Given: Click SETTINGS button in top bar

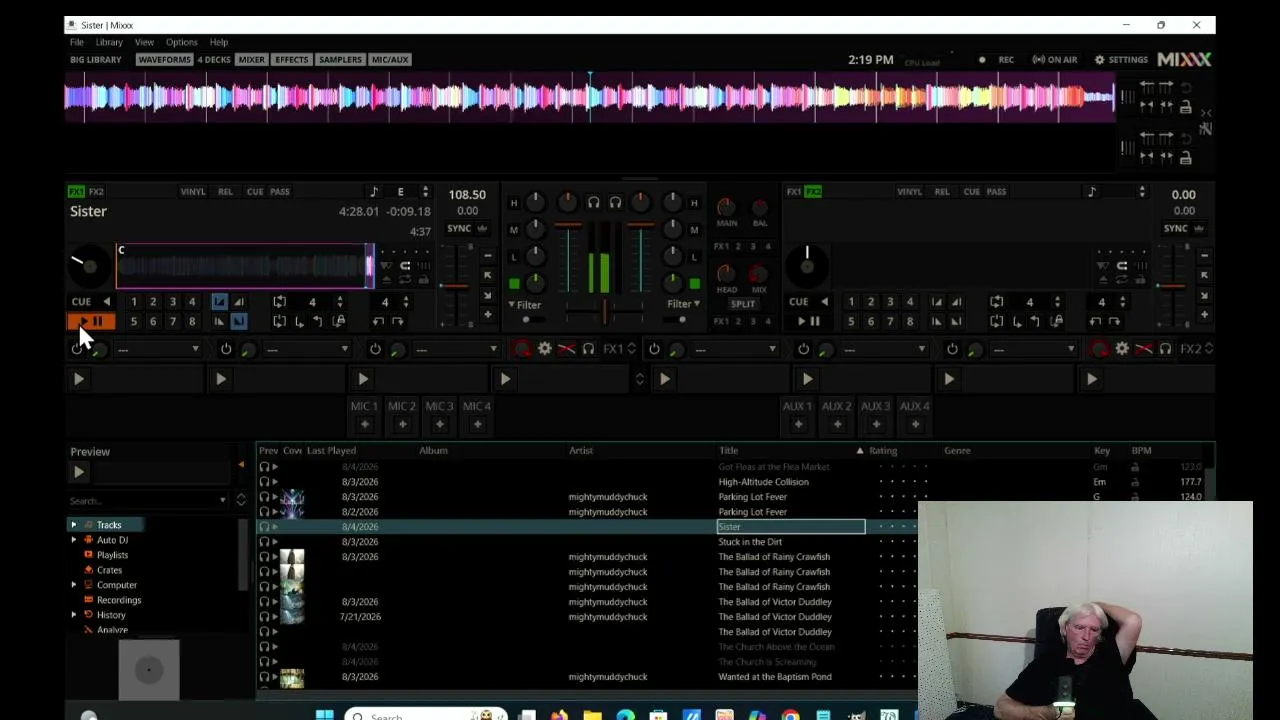Looking at the screenshot, I should pos(1121,60).
